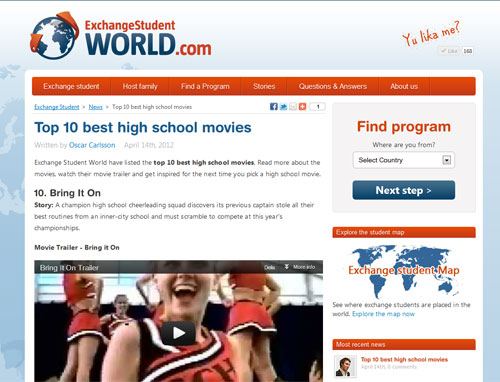Open the orange plus share icon
Image resolution: width=500 pixels, height=382 pixels.
click(x=302, y=107)
